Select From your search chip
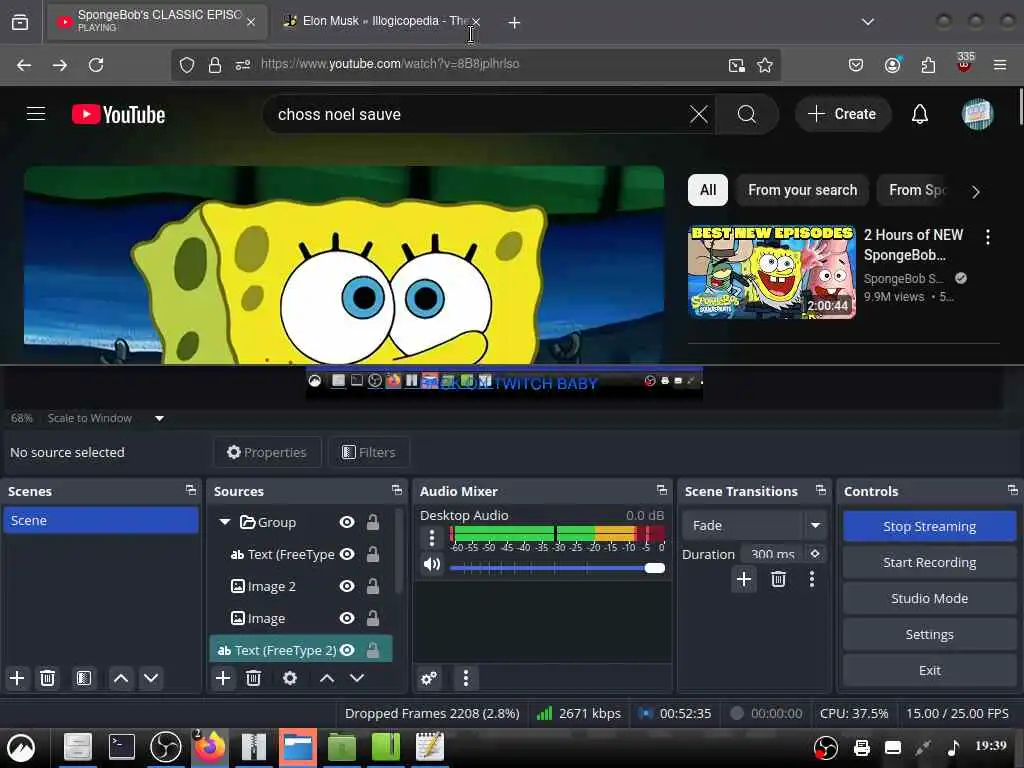 802,190
